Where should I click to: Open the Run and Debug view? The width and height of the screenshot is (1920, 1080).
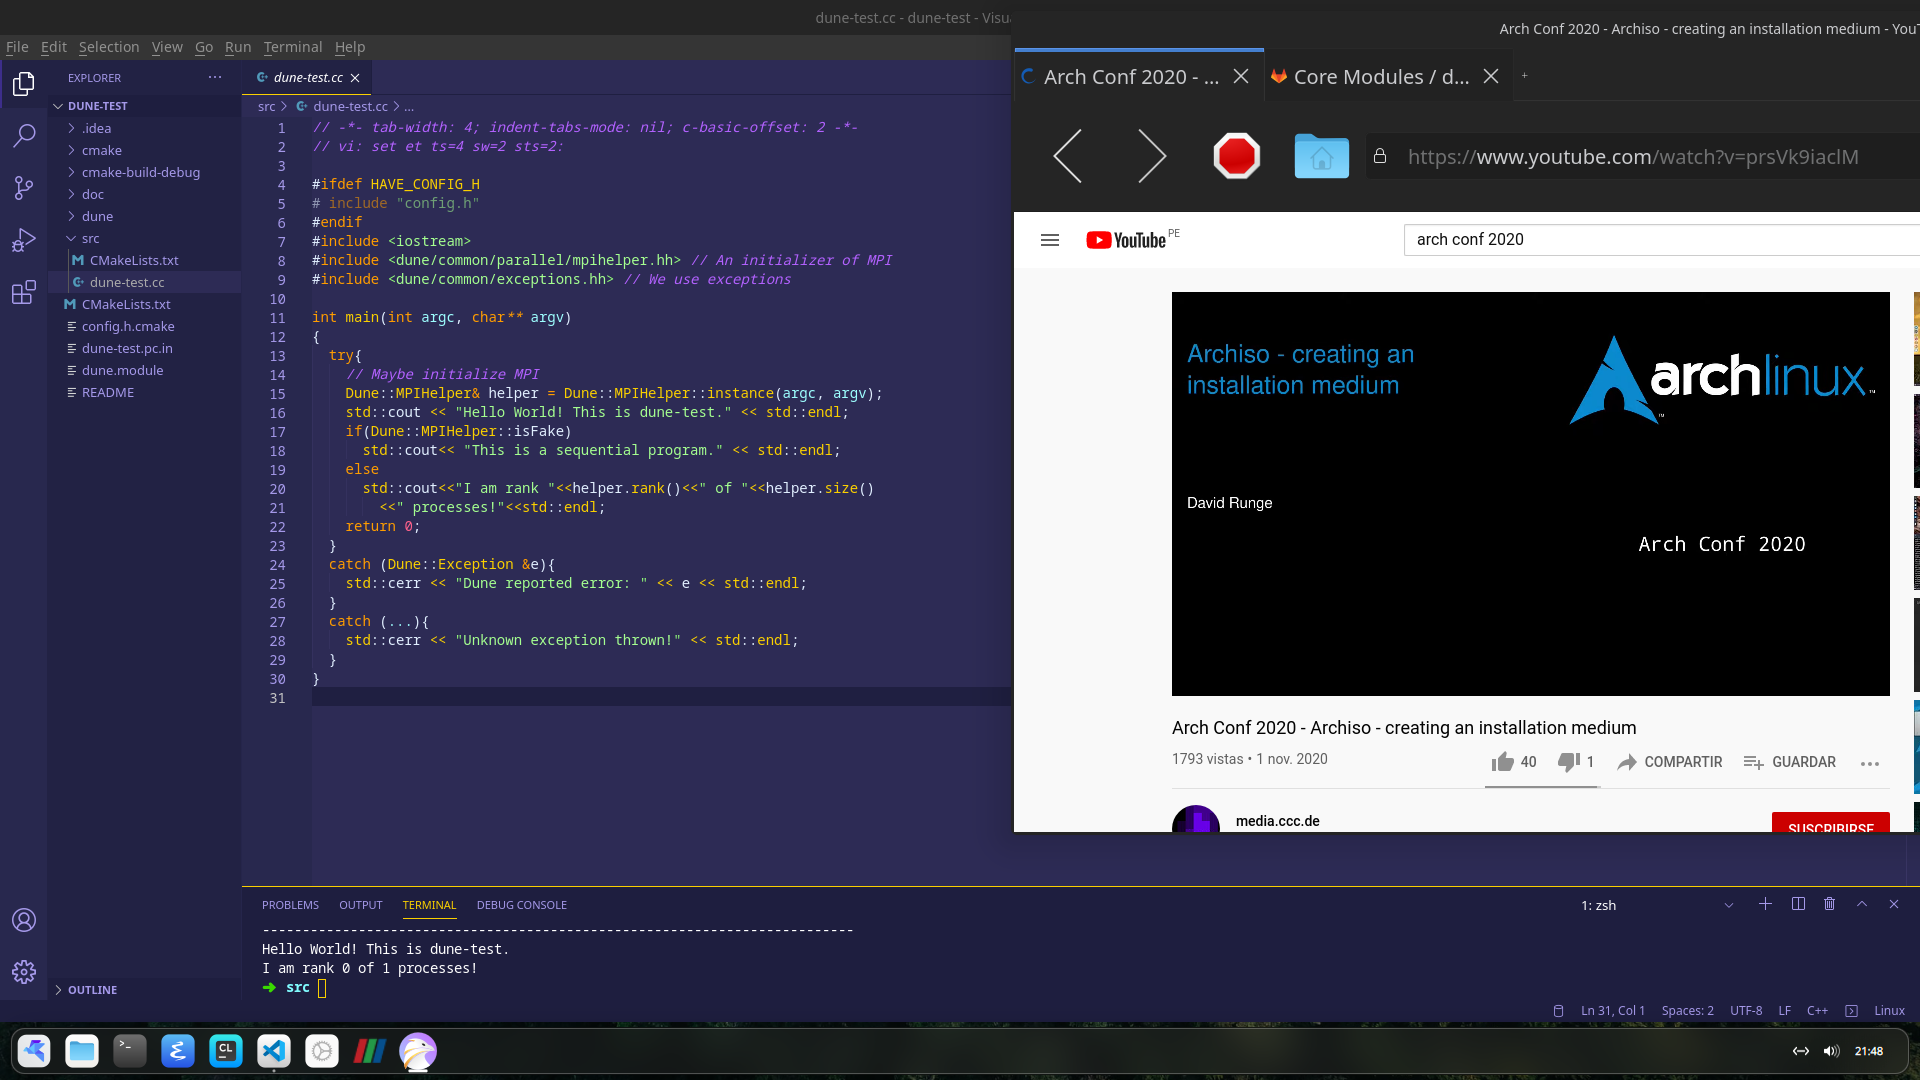coord(24,240)
